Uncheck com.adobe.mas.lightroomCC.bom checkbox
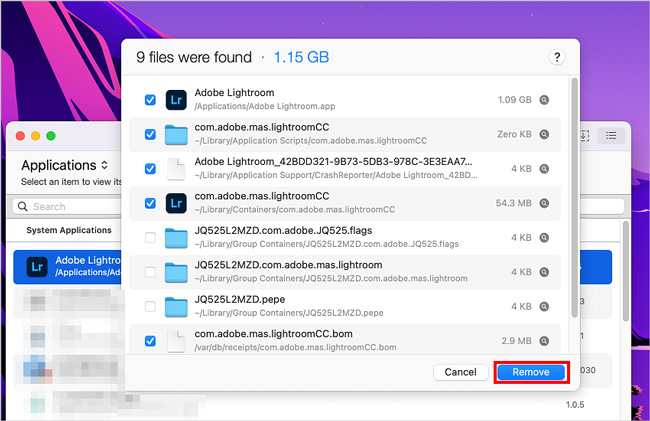This screenshot has height=421, width=650. click(150, 341)
